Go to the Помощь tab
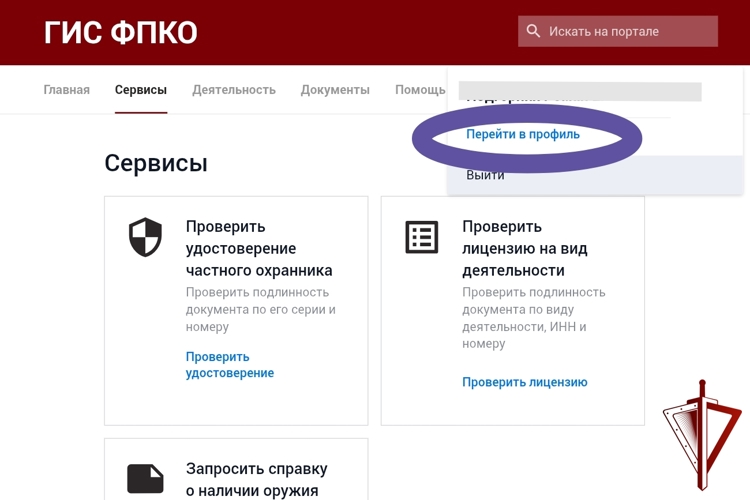Image resolution: width=750 pixels, height=500 pixels. tap(420, 89)
